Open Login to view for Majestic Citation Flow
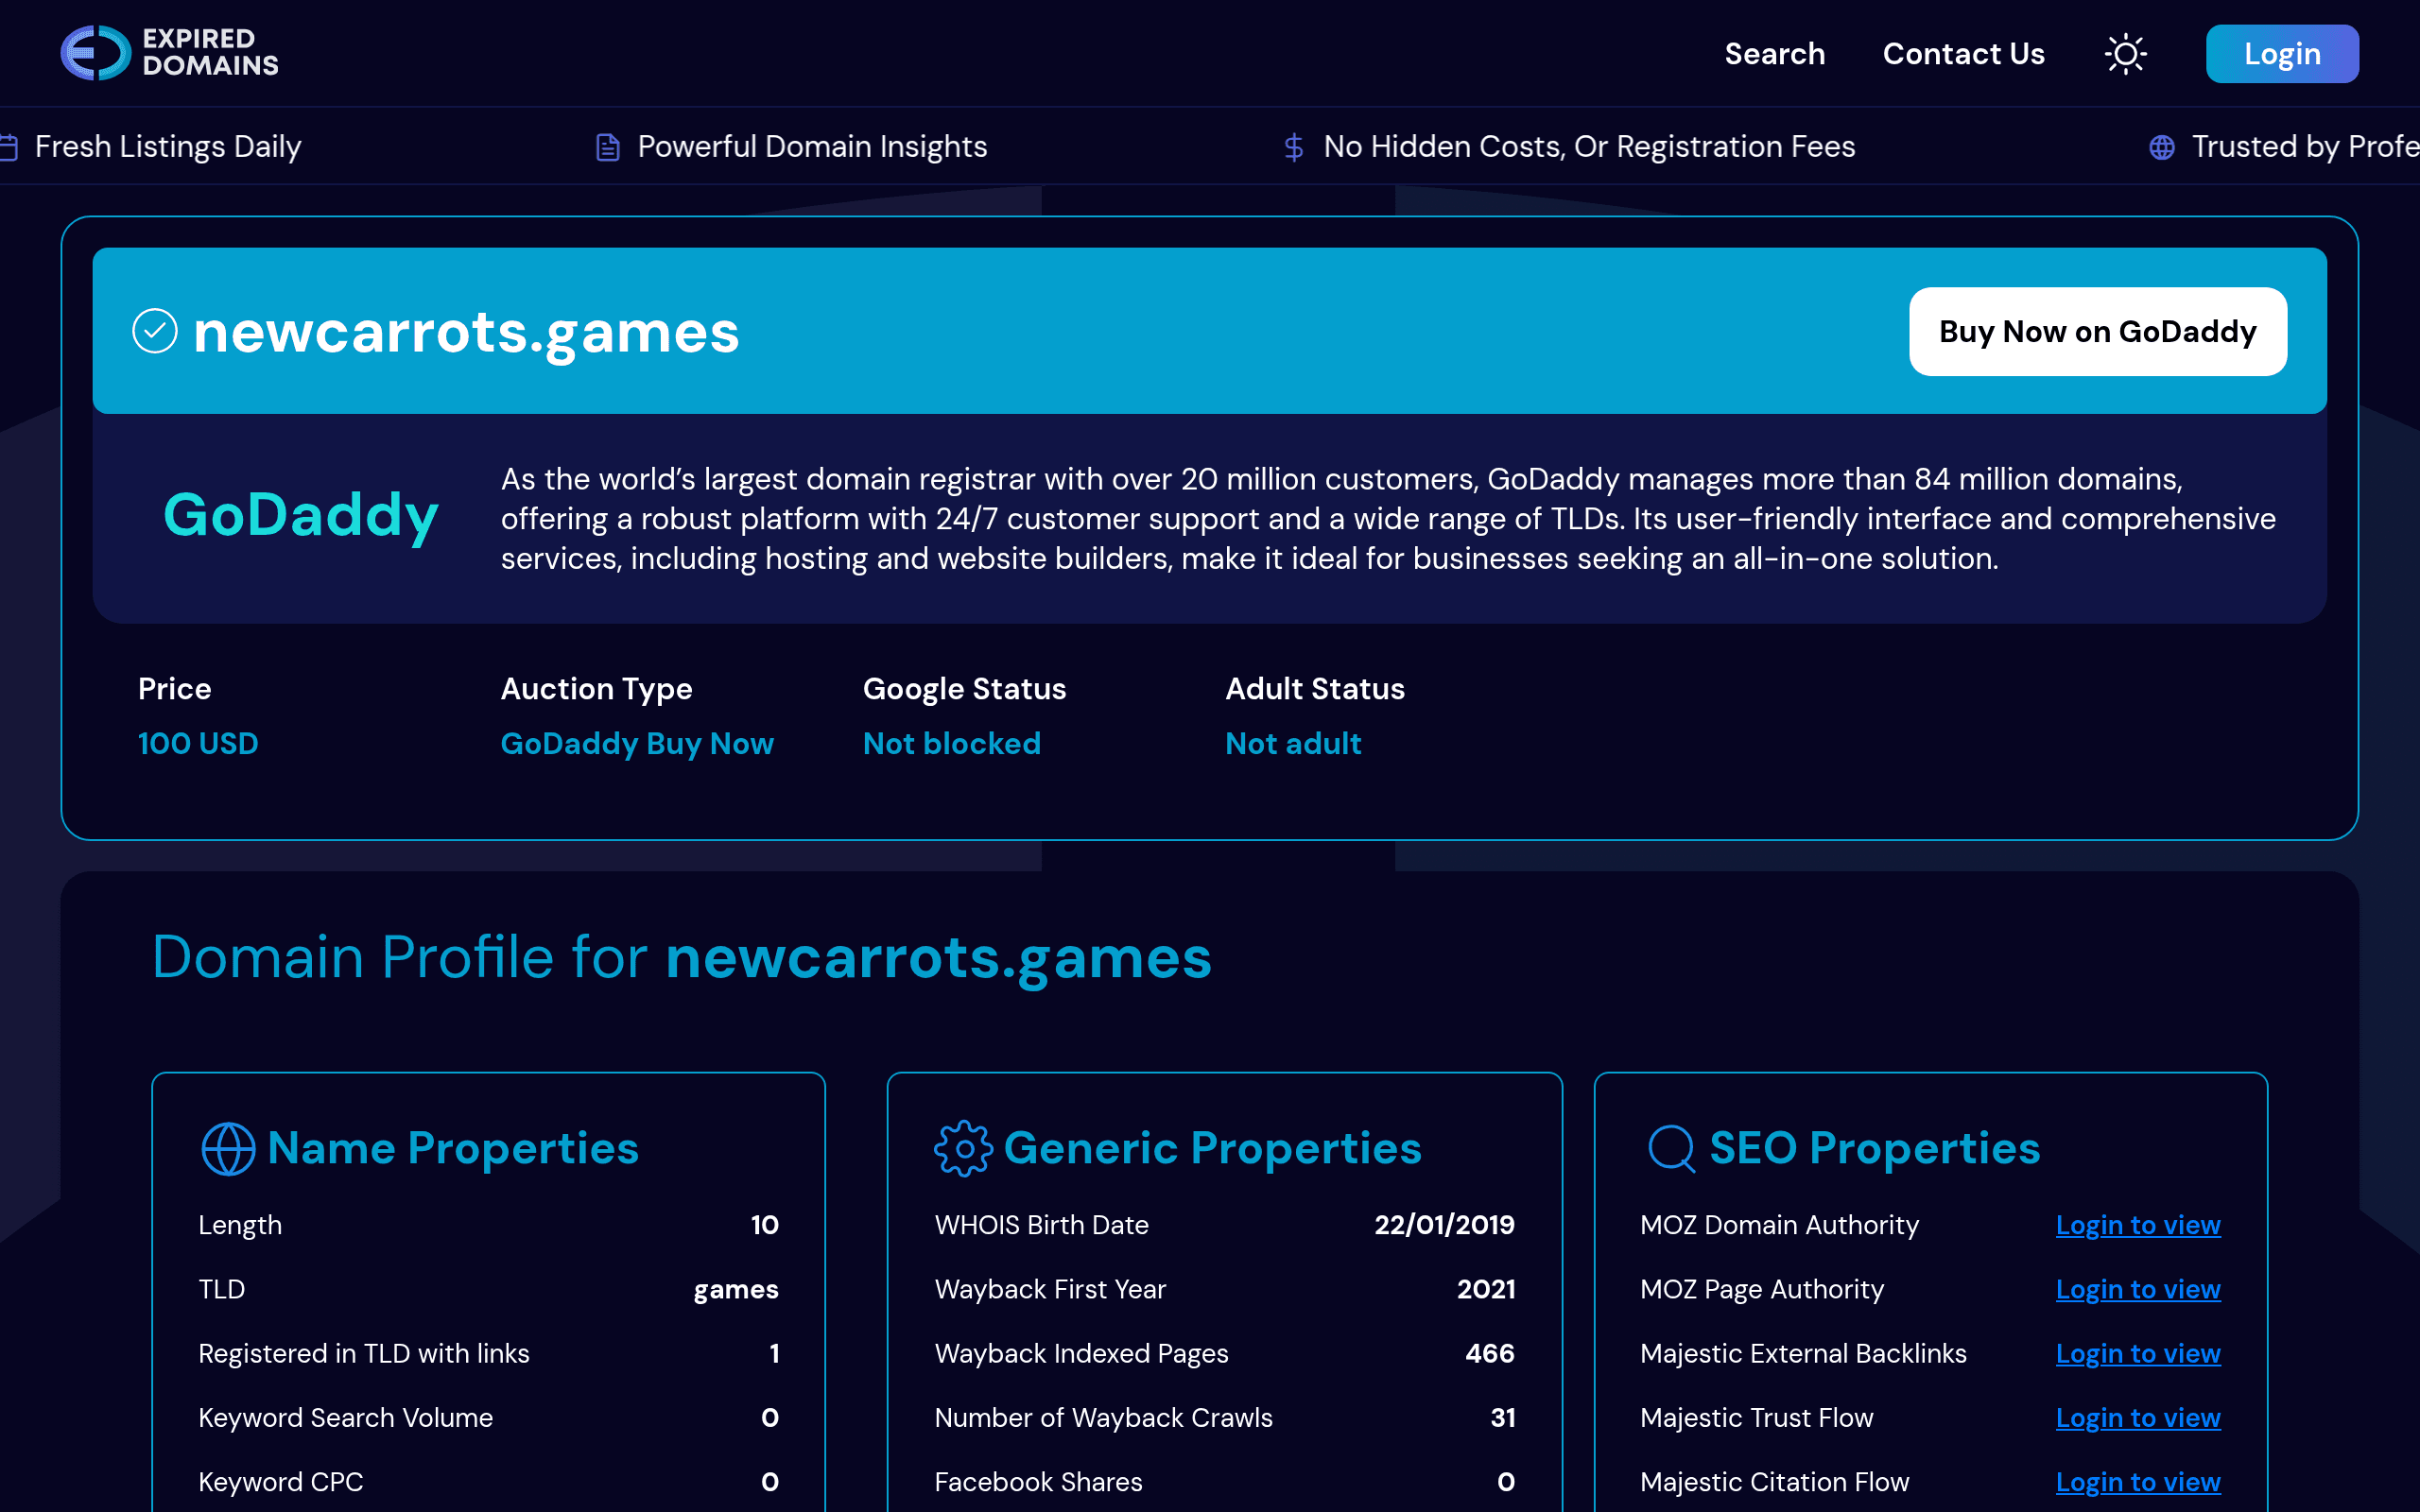This screenshot has width=2420, height=1512. tap(2138, 1481)
